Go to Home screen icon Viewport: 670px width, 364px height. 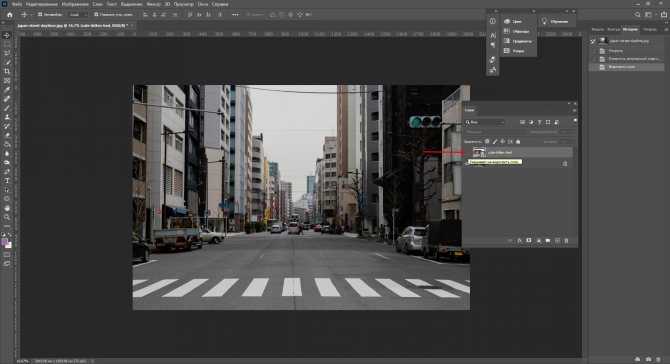[9, 15]
